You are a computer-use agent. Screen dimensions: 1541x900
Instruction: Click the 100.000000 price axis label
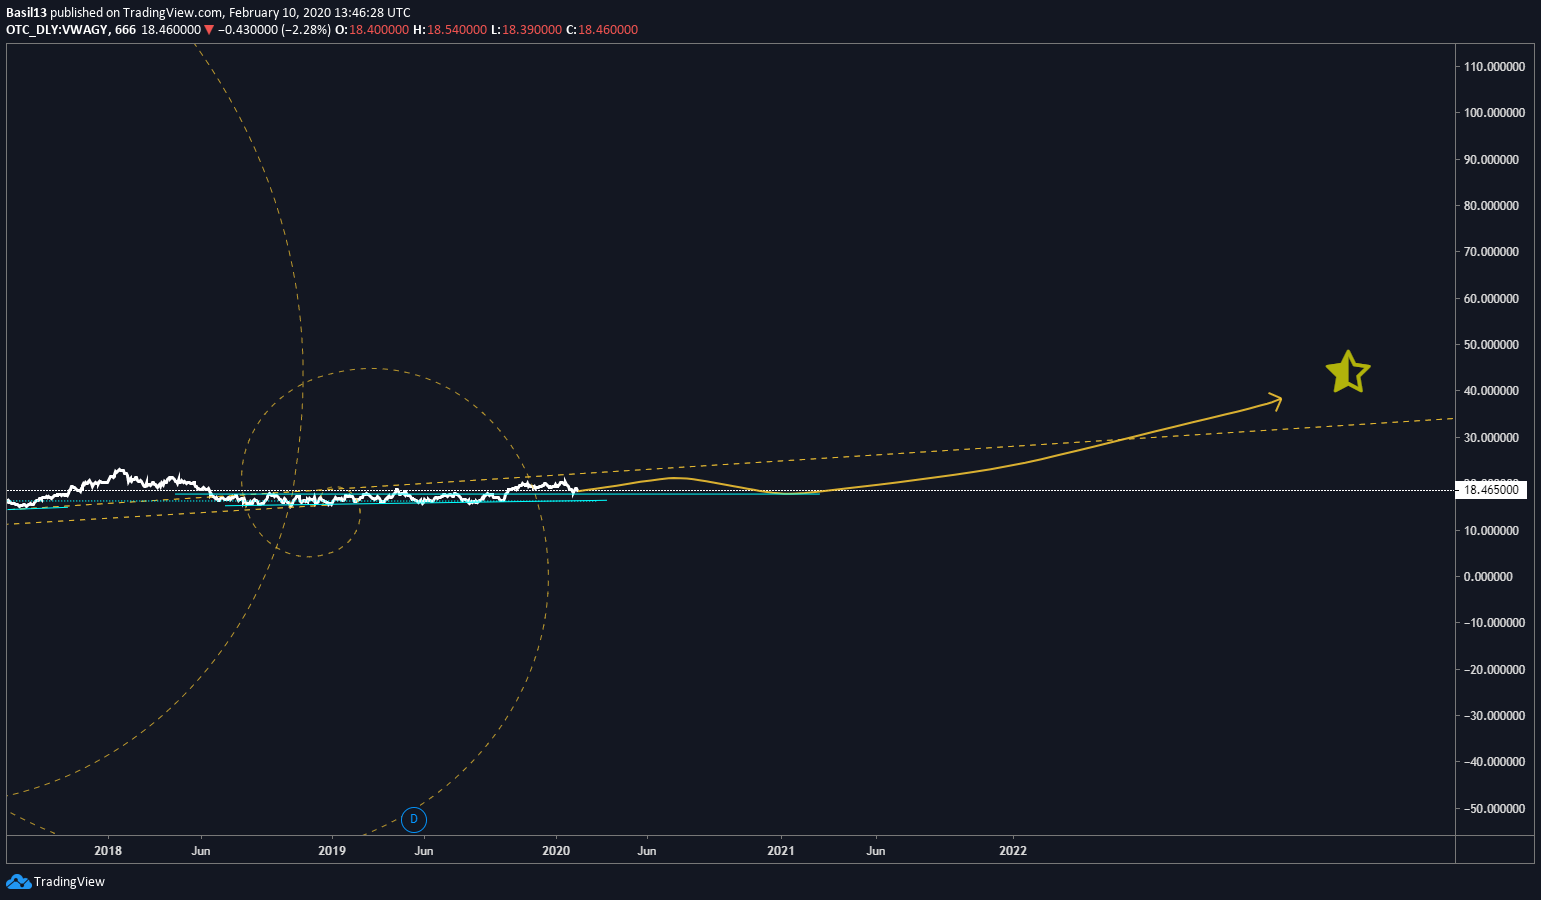point(1494,112)
